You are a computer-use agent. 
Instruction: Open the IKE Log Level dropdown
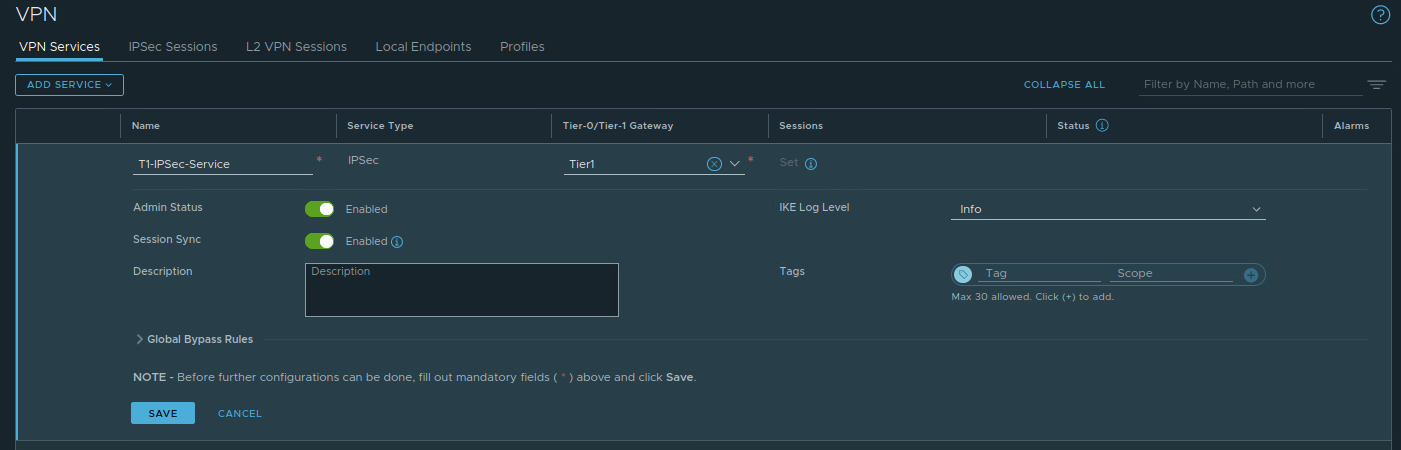pyautogui.click(x=1107, y=210)
